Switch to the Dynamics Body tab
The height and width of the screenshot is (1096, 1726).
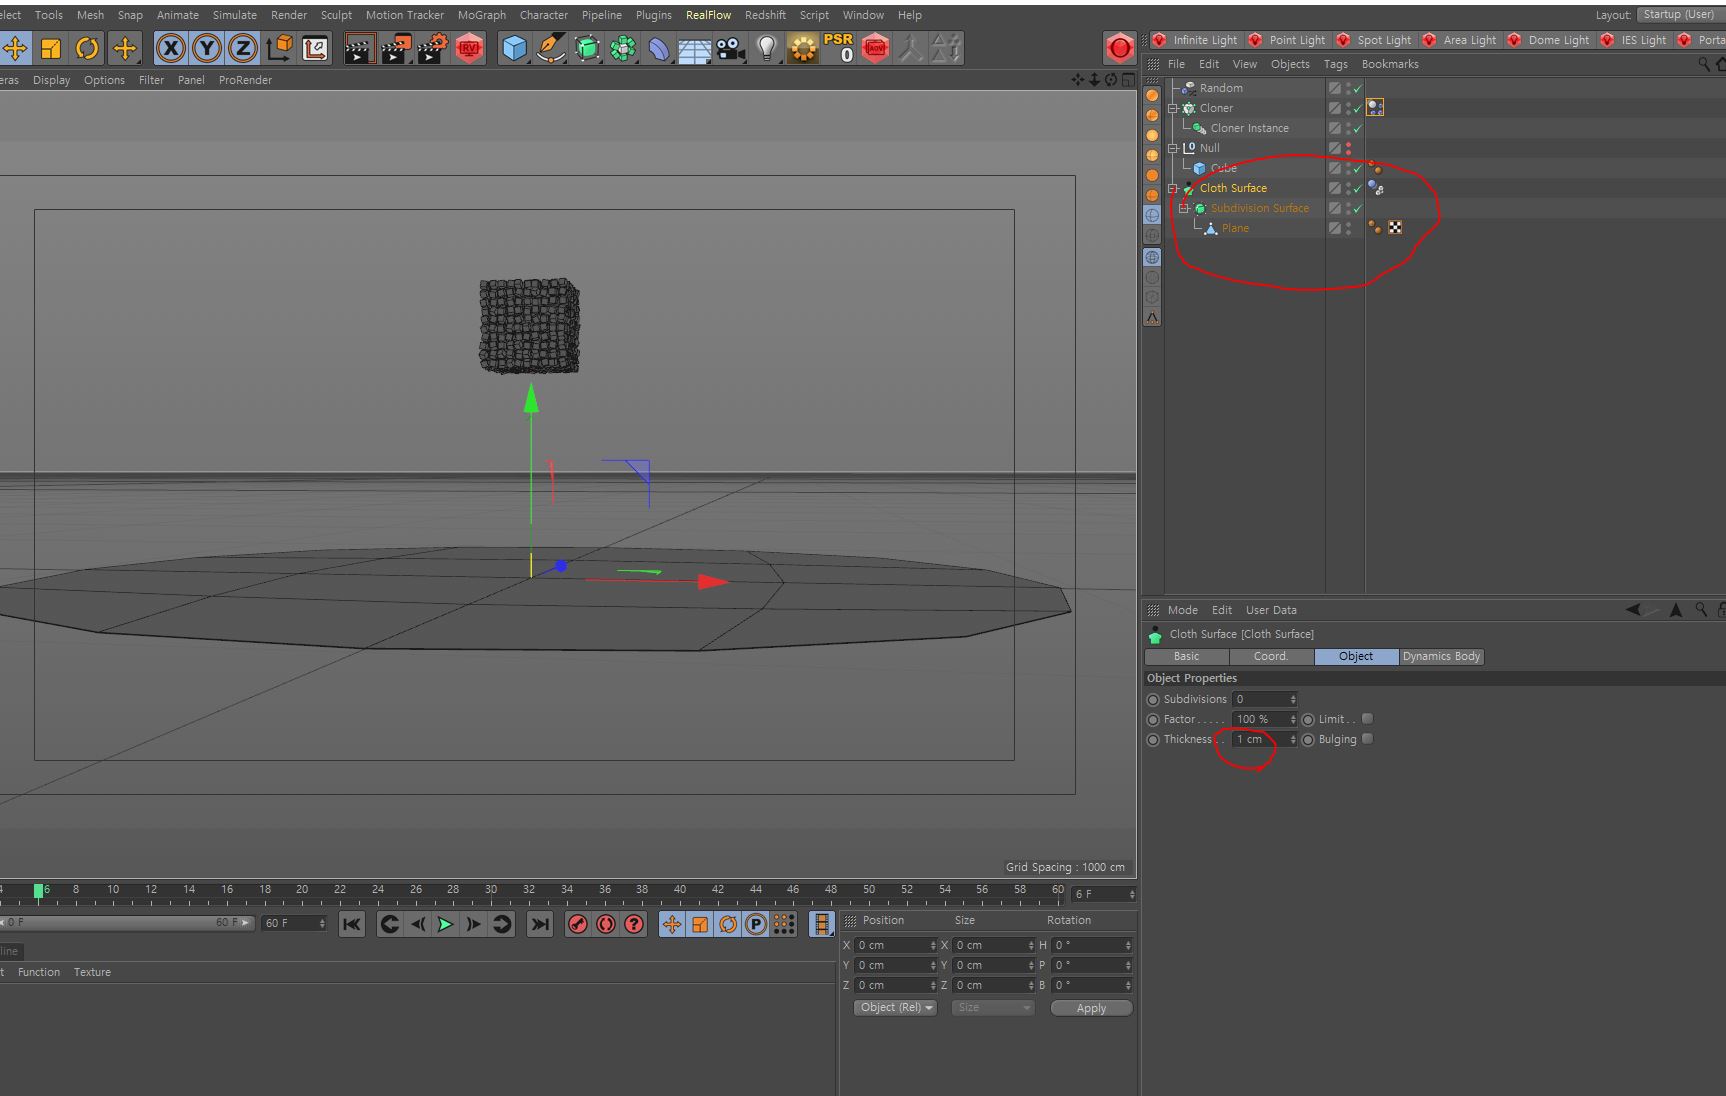point(1441,657)
